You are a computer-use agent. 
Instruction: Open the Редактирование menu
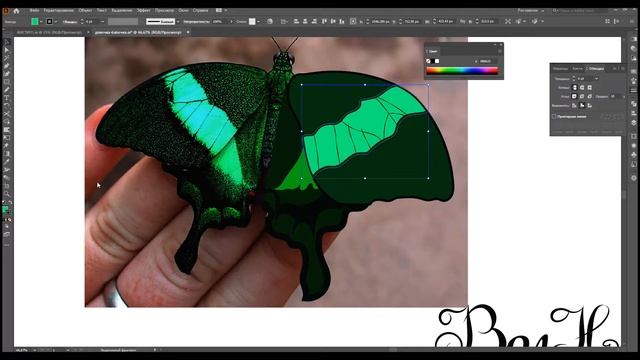point(58,10)
